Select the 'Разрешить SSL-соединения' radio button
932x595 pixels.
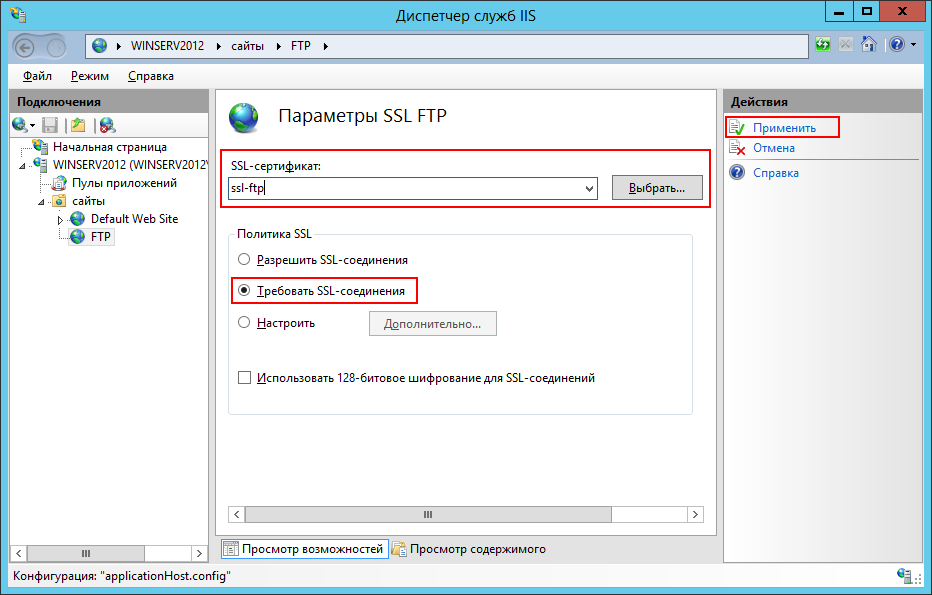click(244, 260)
